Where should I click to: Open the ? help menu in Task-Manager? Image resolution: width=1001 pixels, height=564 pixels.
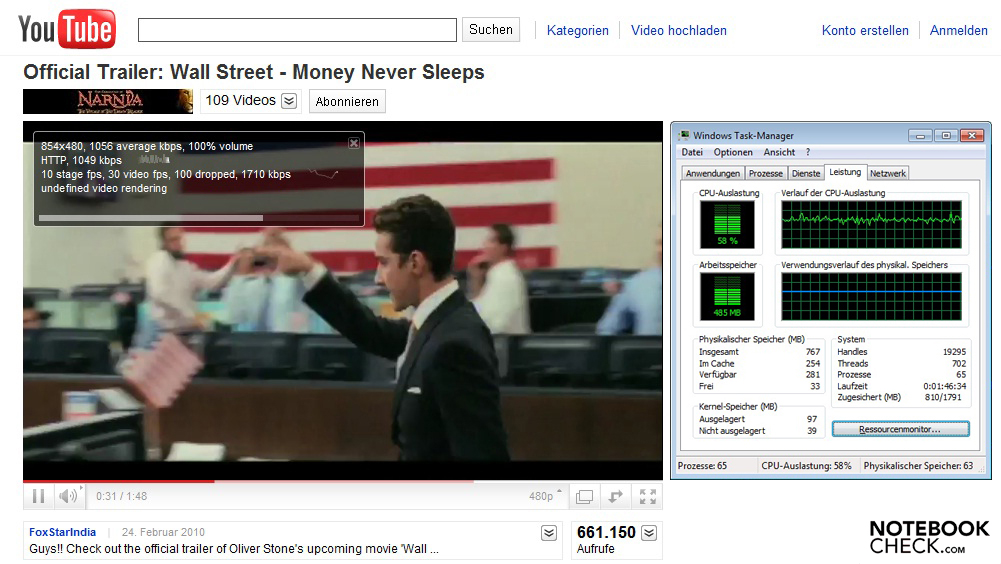(x=808, y=152)
